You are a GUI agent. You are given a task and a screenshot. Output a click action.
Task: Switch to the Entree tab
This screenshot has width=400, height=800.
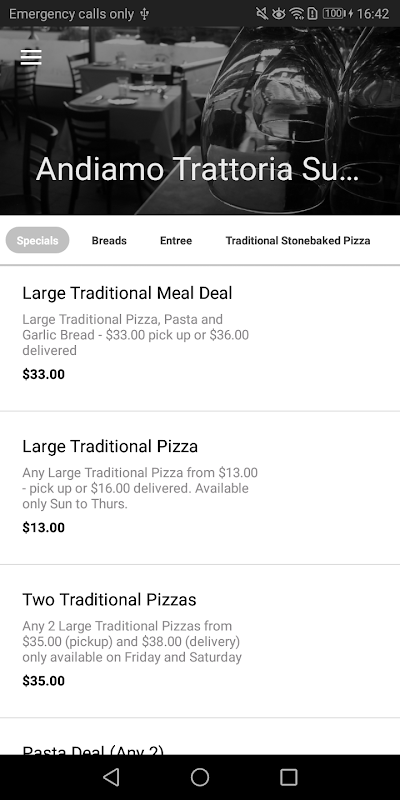click(176, 240)
